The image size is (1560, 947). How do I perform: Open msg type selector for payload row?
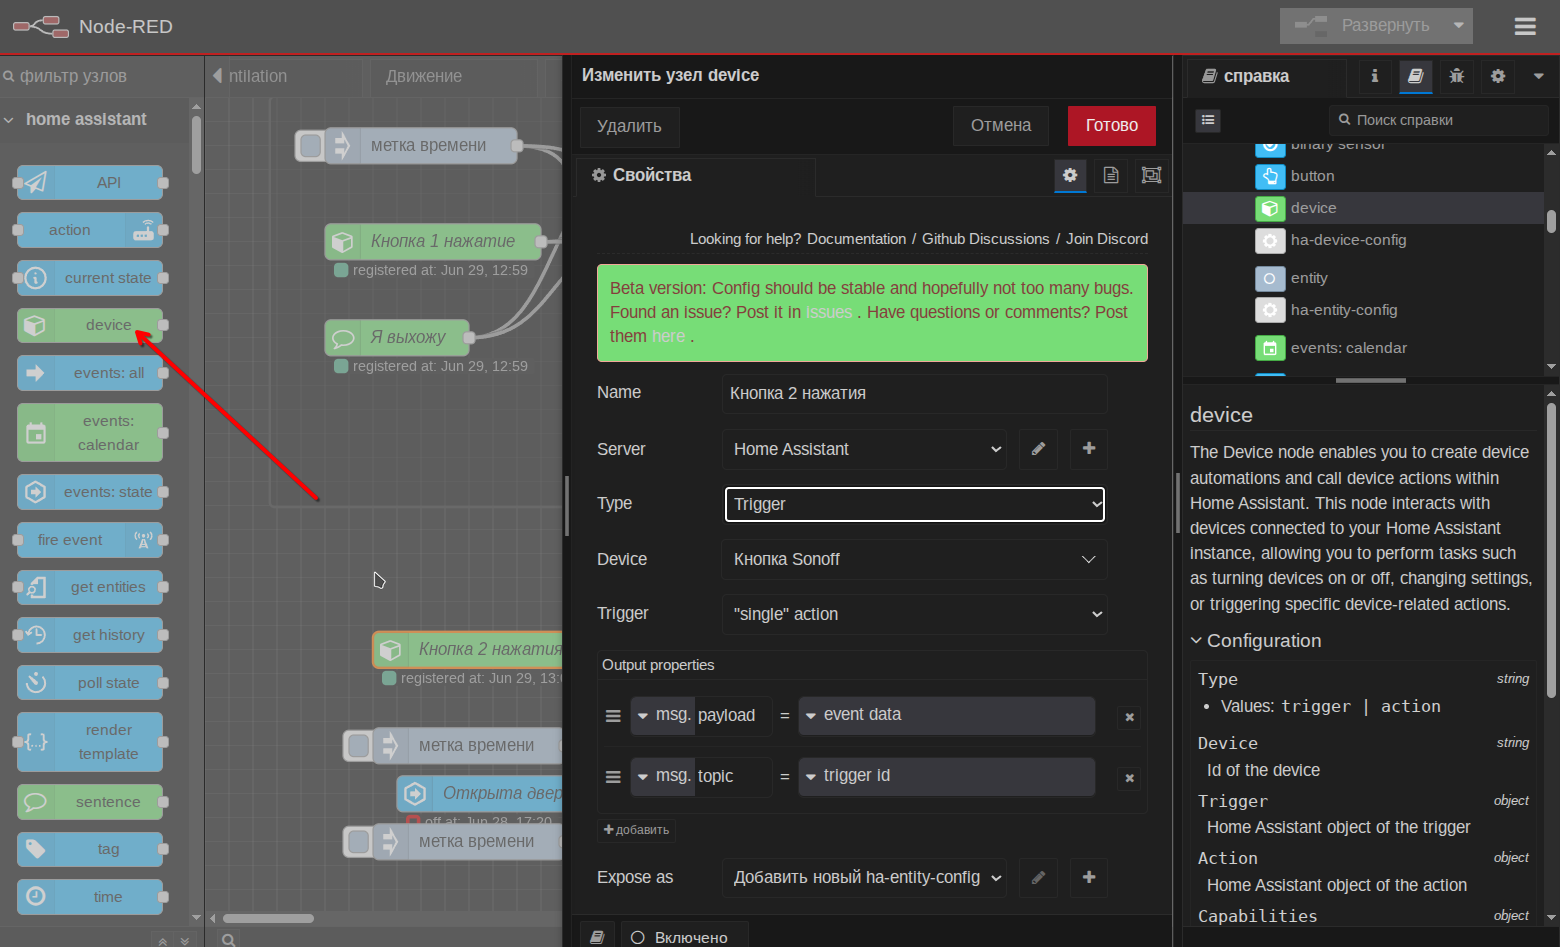tap(662, 715)
